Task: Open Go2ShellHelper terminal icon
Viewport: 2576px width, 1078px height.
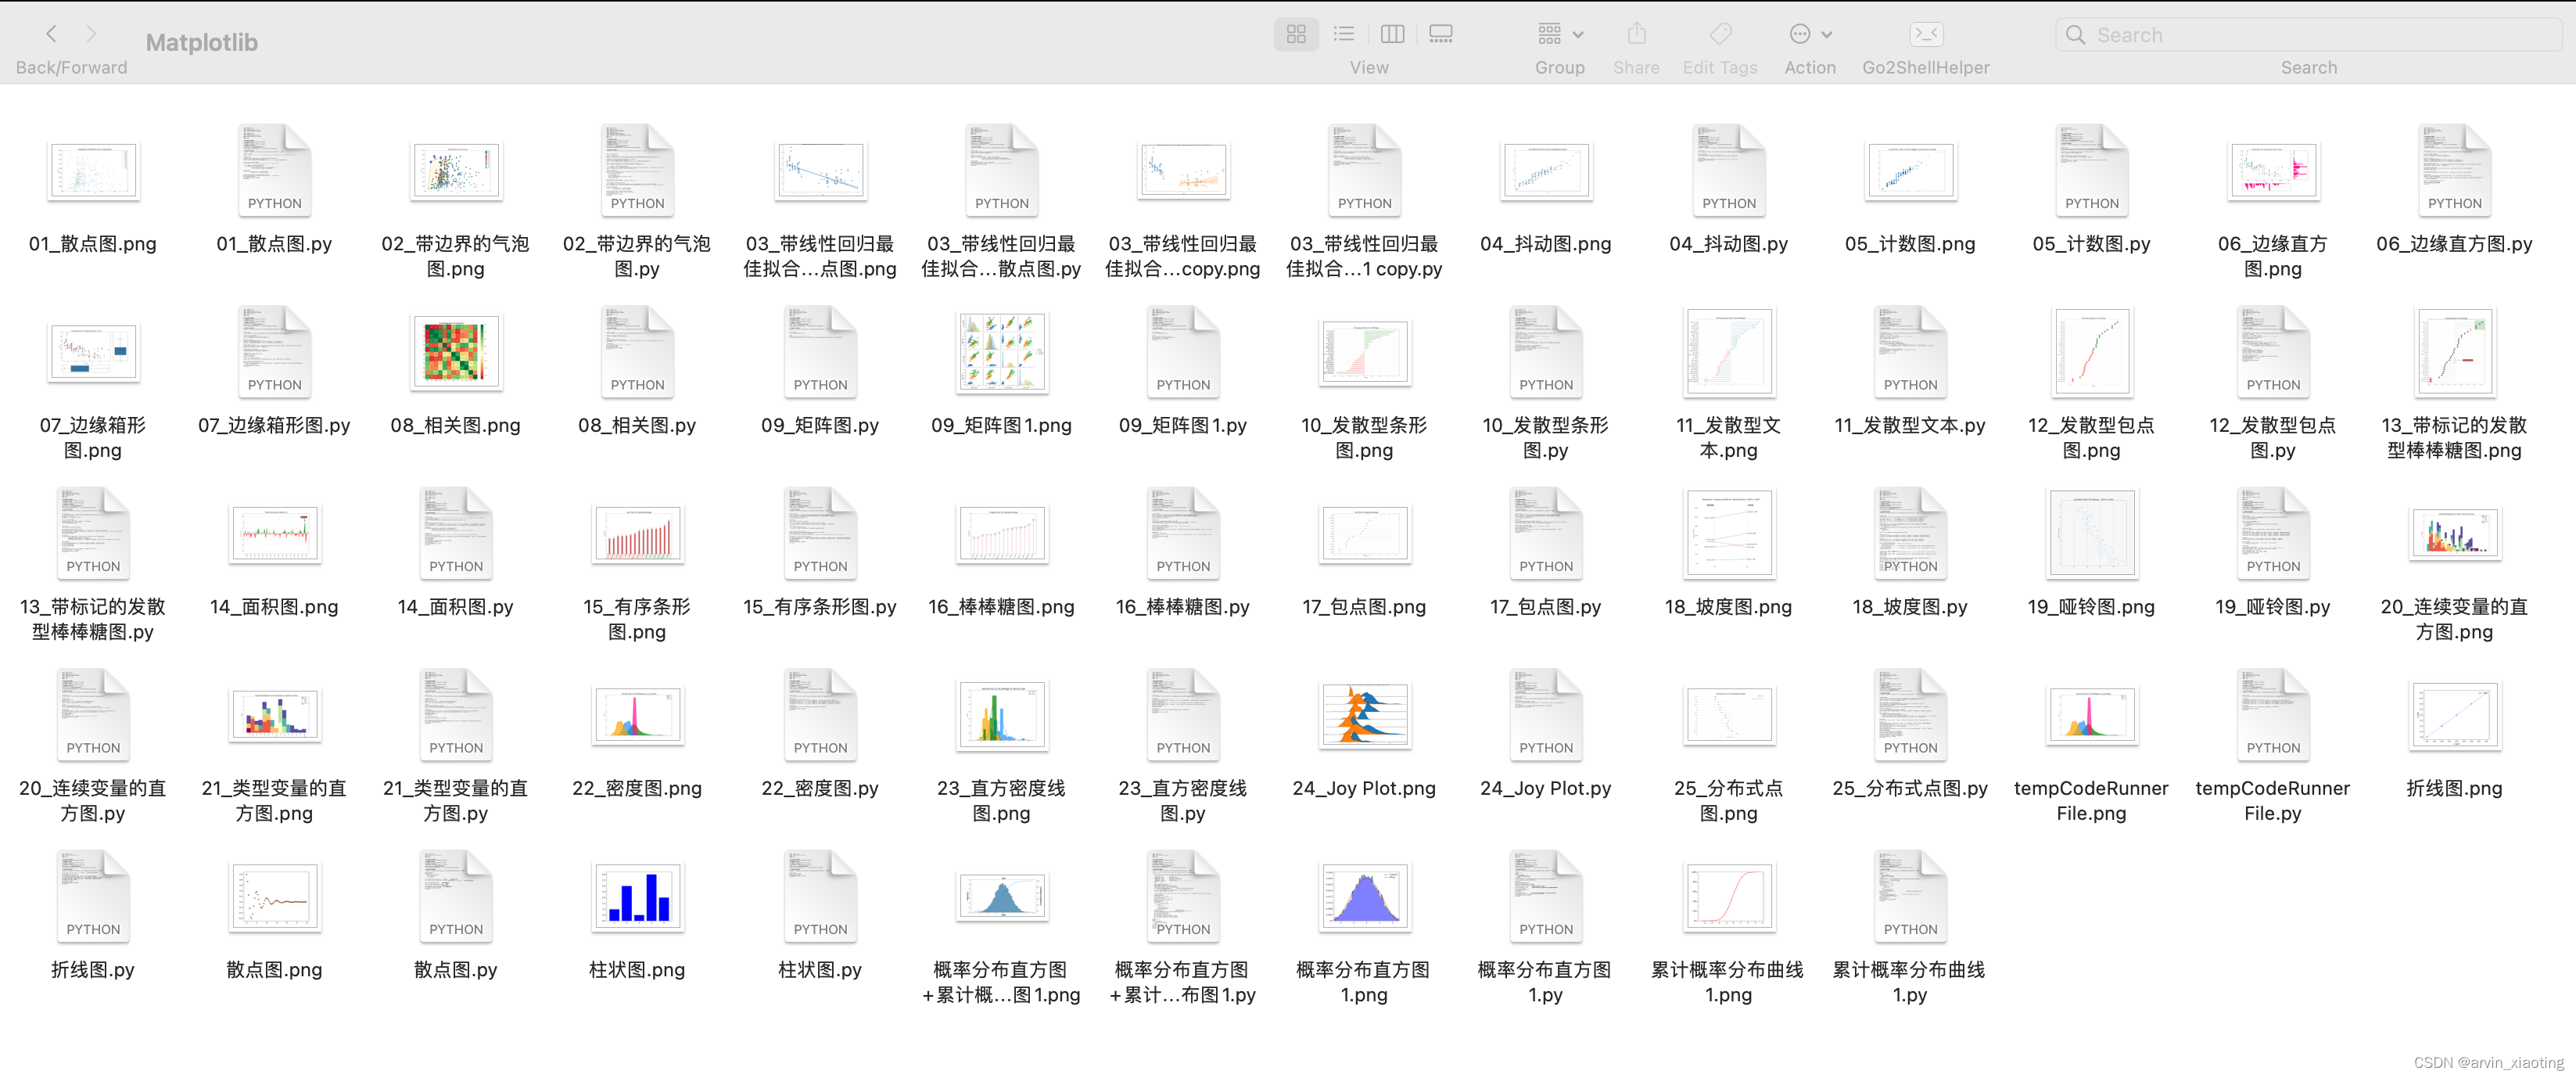Action: click(1925, 34)
